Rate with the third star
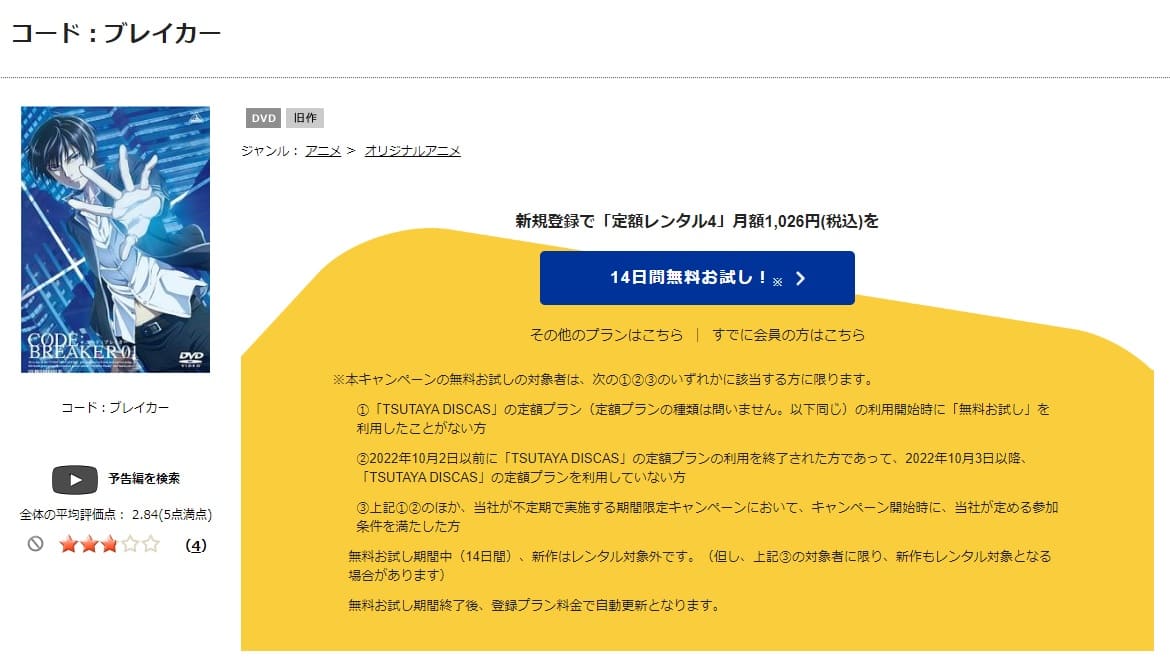The image size is (1170, 663). [x=109, y=544]
